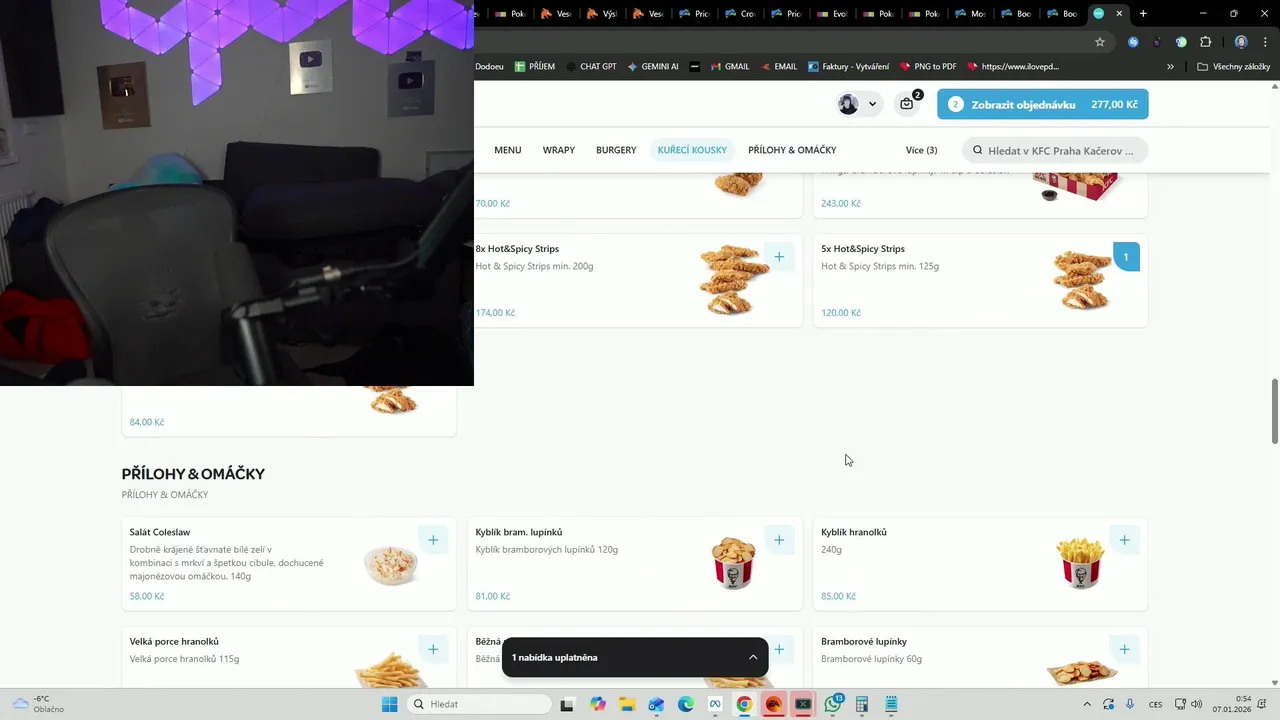
Task: Add Kyblík hranolků with the plus button
Action: 1125,540
